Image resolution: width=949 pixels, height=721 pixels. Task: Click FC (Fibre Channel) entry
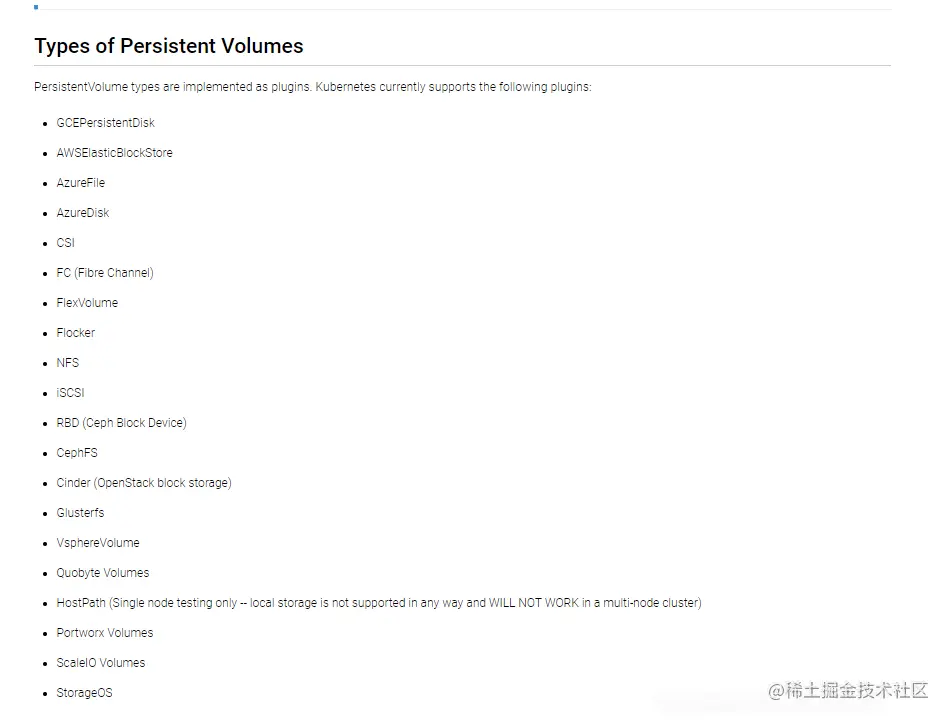pos(105,273)
